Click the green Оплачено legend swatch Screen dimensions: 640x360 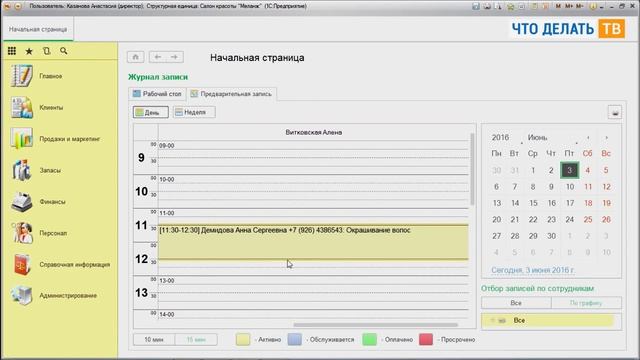(x=369, y=340)
